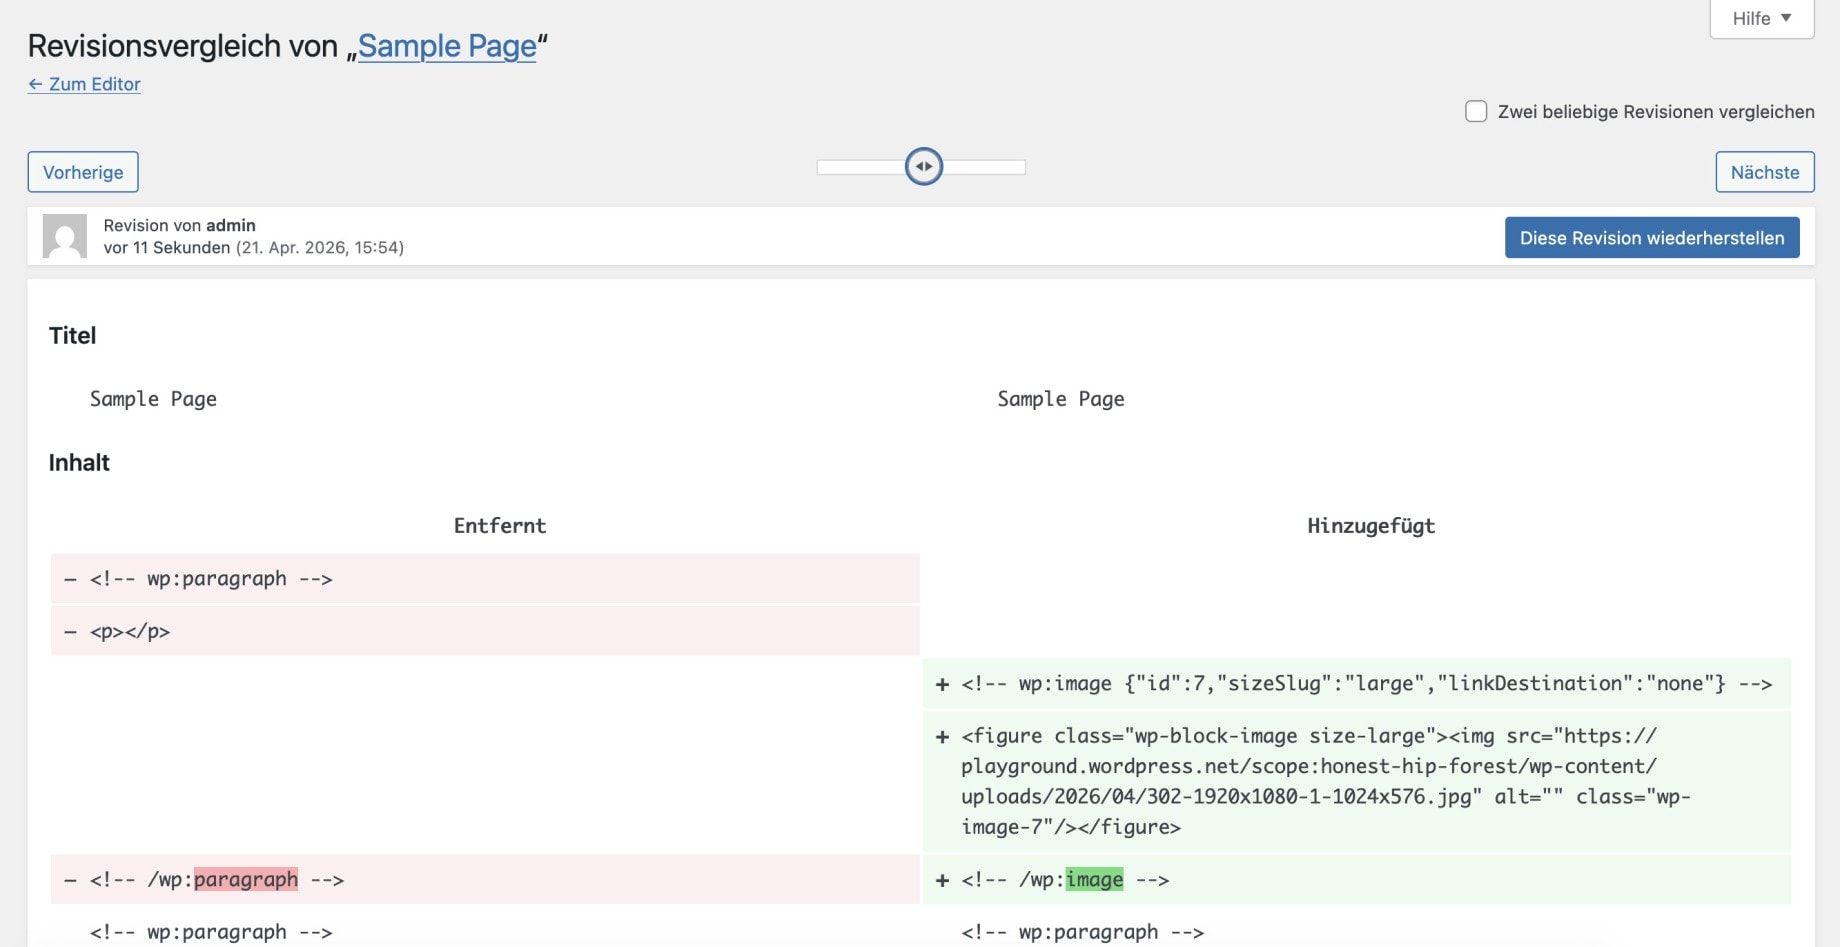Click the Nächste revision button
Viewport: 1840px width, 947px height.
[x=1765, y=172]
